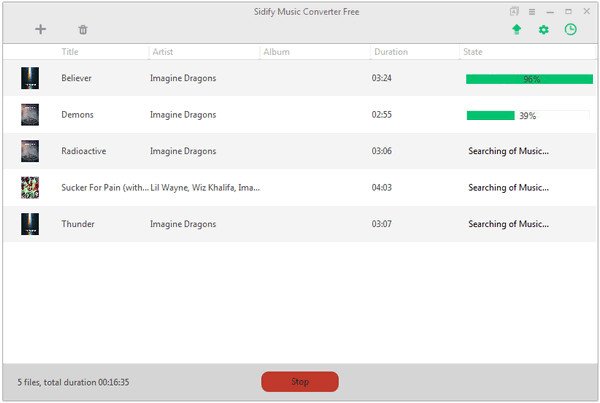Click the Album column header
Image resolution: width=600 pixels, height=403 pixels.
click(x=276, y=52)
